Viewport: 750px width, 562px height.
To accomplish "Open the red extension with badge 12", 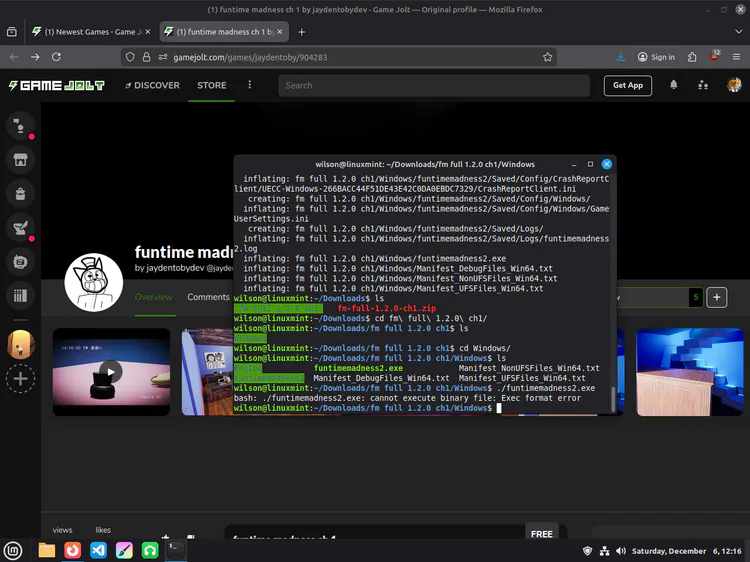I will pos(715,56).
